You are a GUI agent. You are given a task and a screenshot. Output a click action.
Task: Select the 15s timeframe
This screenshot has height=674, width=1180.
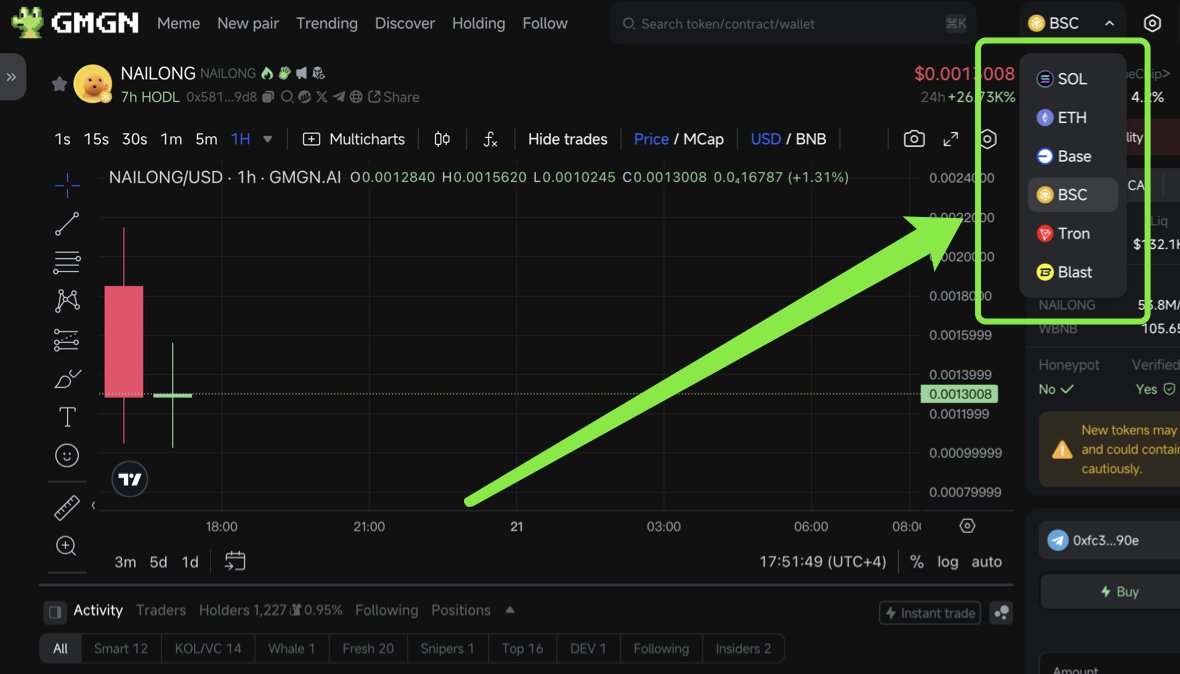click(96, 139)
